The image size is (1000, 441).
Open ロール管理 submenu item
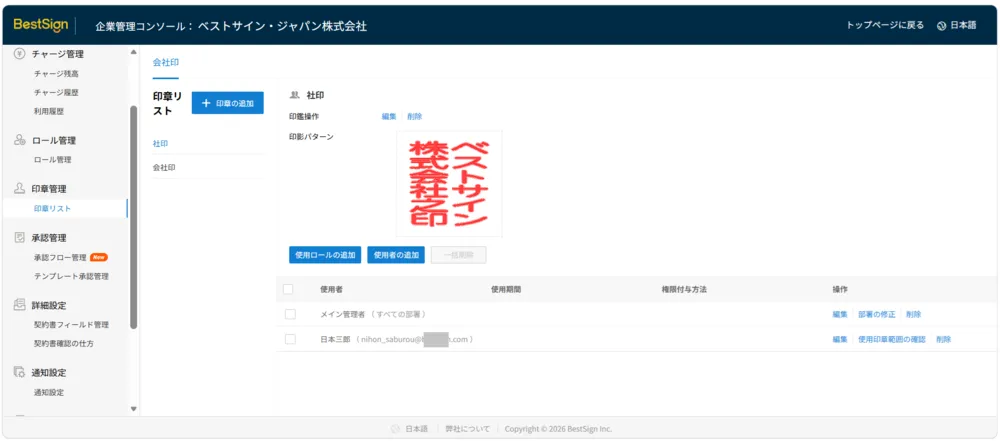(53, 160)
